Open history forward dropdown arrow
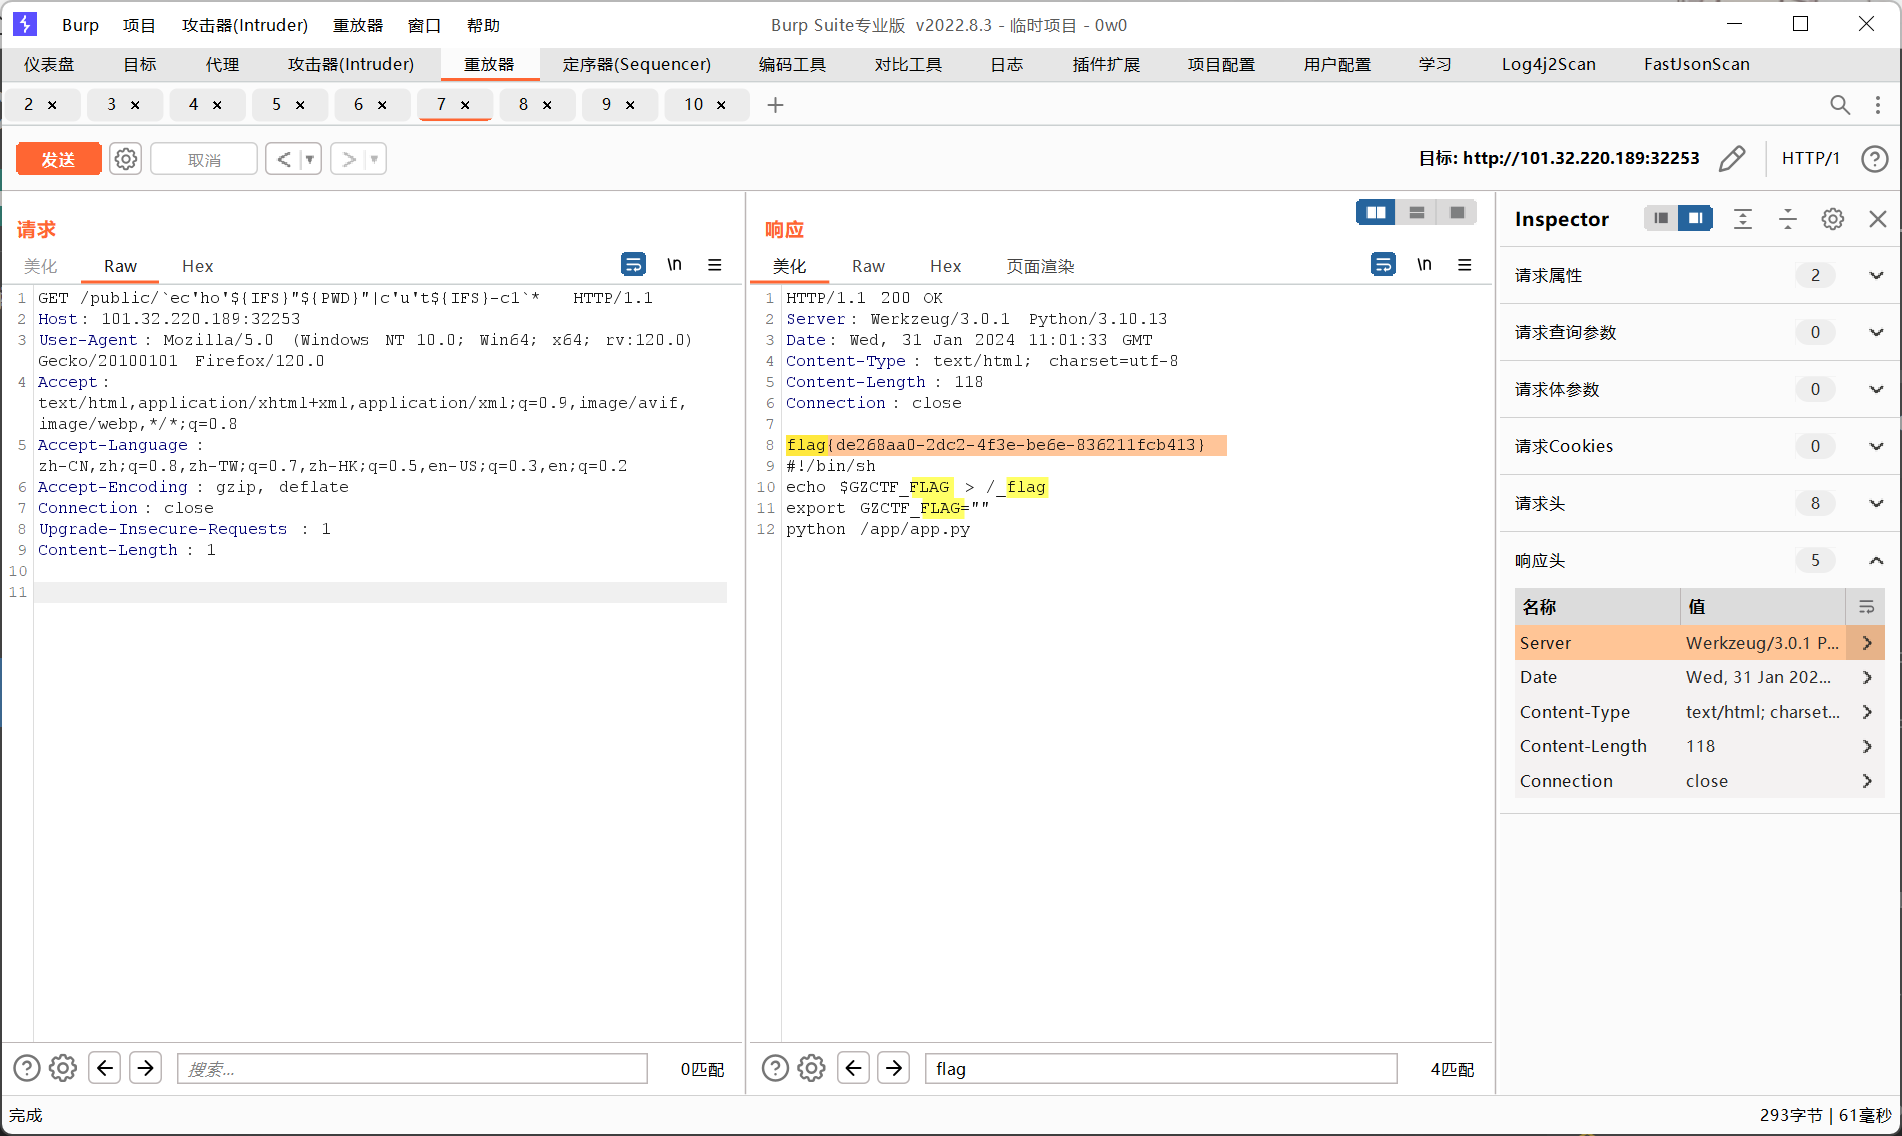 point(375,159)
